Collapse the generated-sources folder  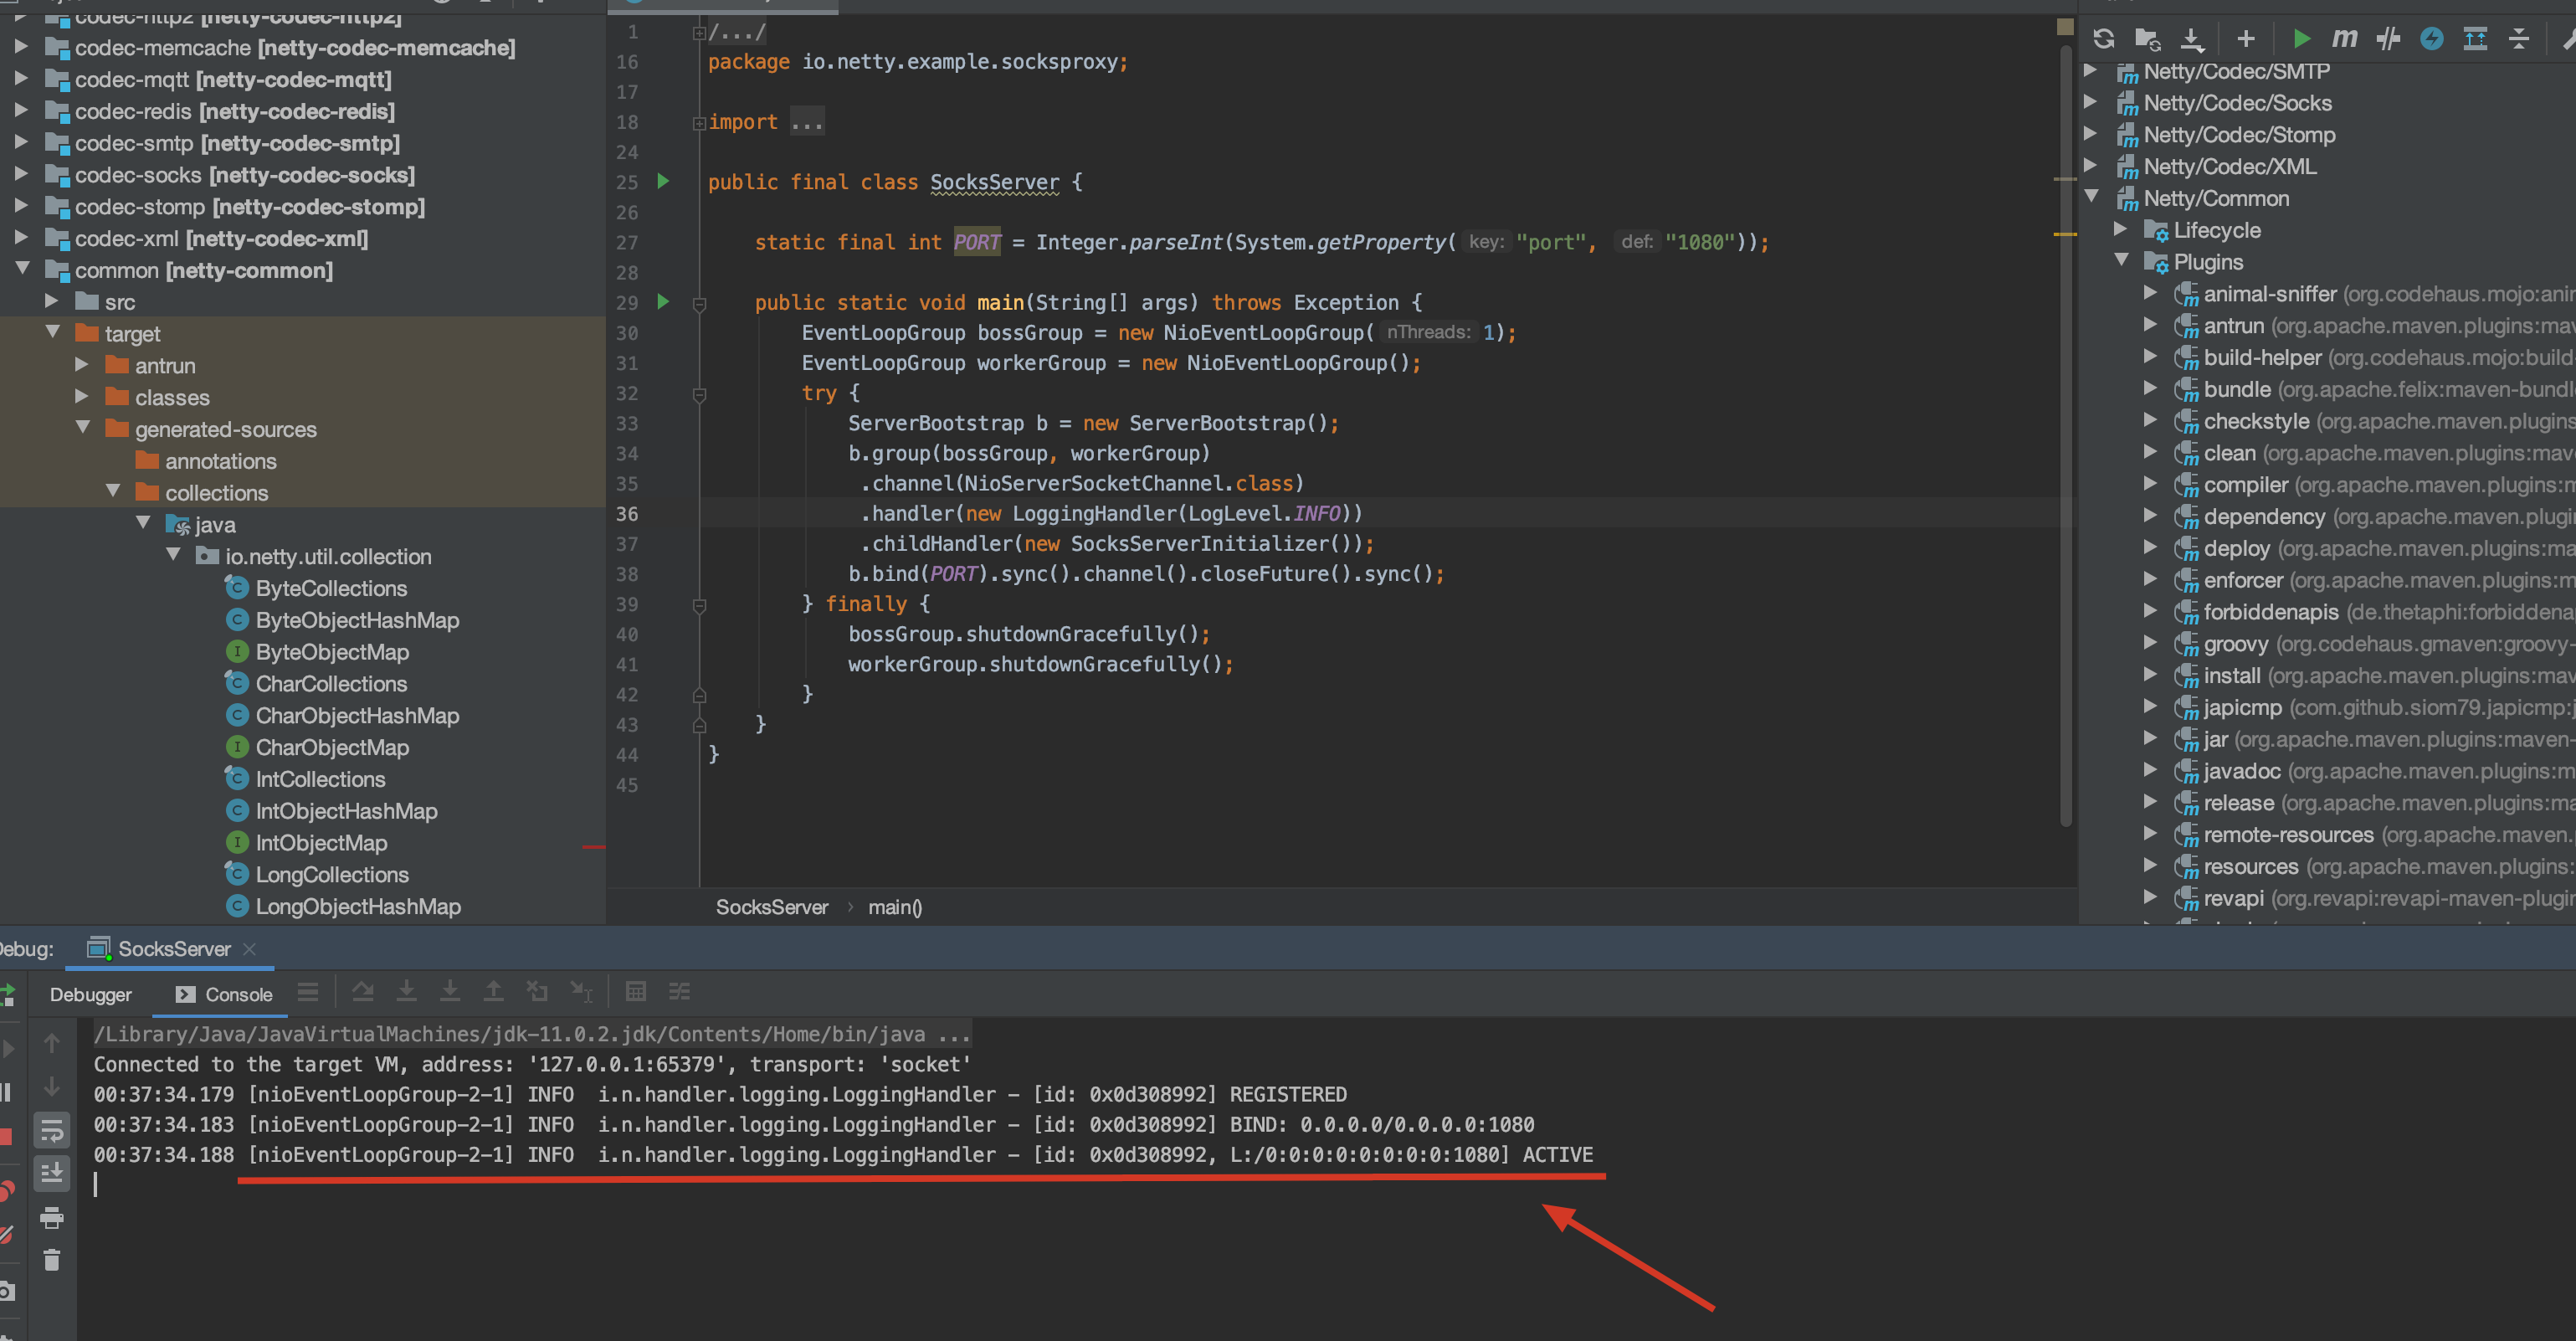pos(83,428)
